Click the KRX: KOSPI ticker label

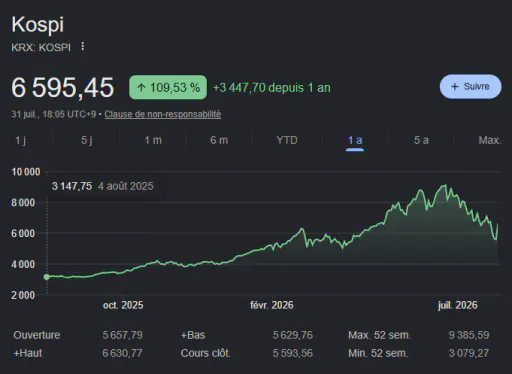tap(41, 47)
